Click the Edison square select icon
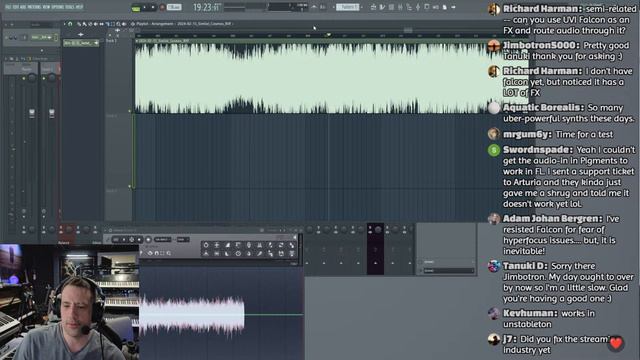This screenshot has width=640, height=360. coord(162,253)
